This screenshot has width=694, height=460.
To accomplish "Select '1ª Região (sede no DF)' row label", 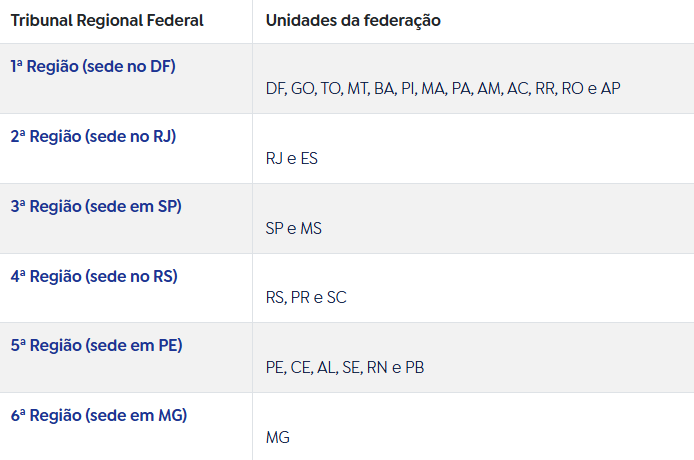I will pos(93,66).
